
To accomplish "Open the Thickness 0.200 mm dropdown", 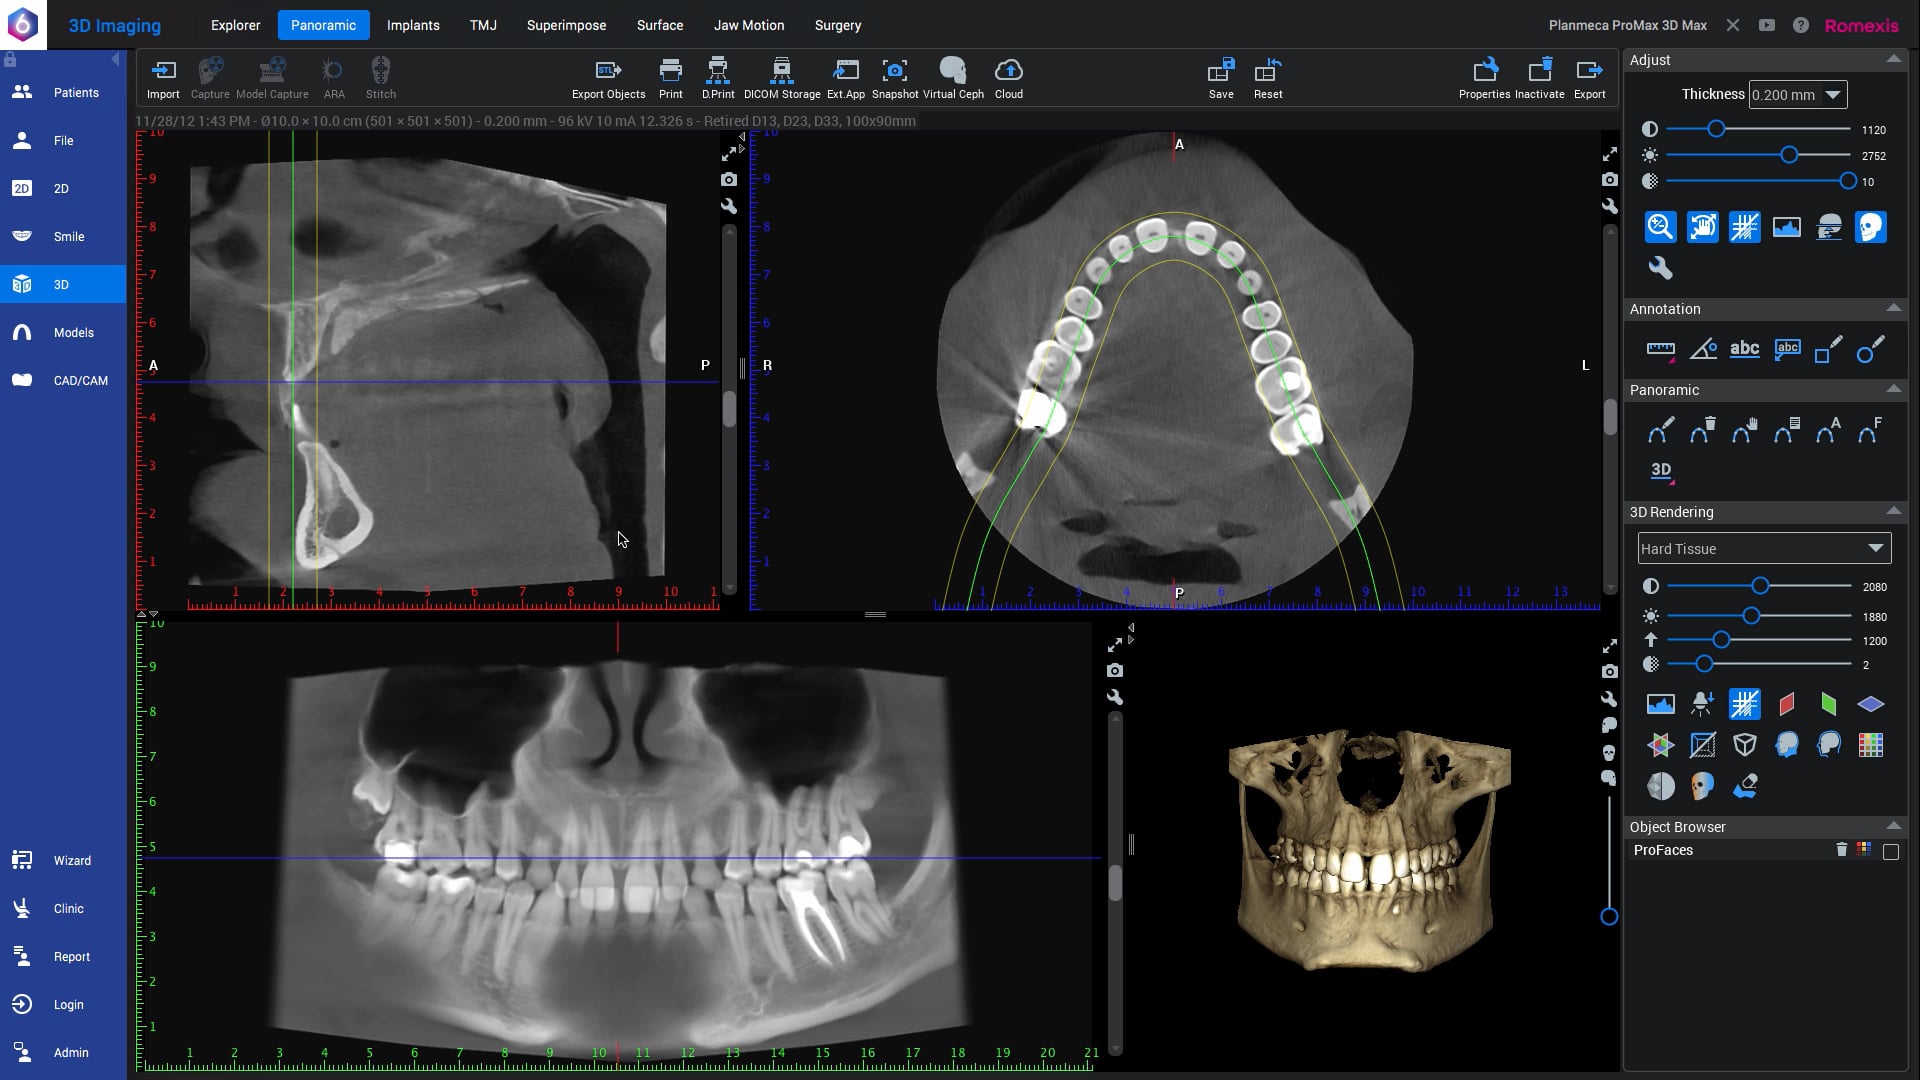I will (1797, 94).
